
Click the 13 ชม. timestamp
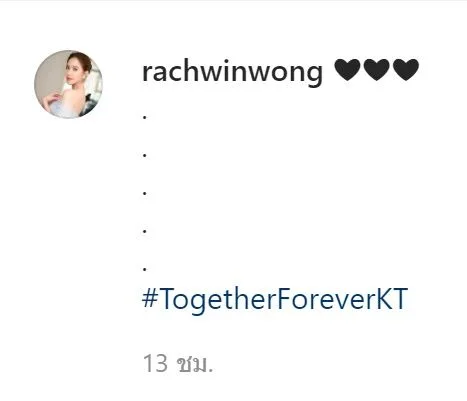(178, 363)
